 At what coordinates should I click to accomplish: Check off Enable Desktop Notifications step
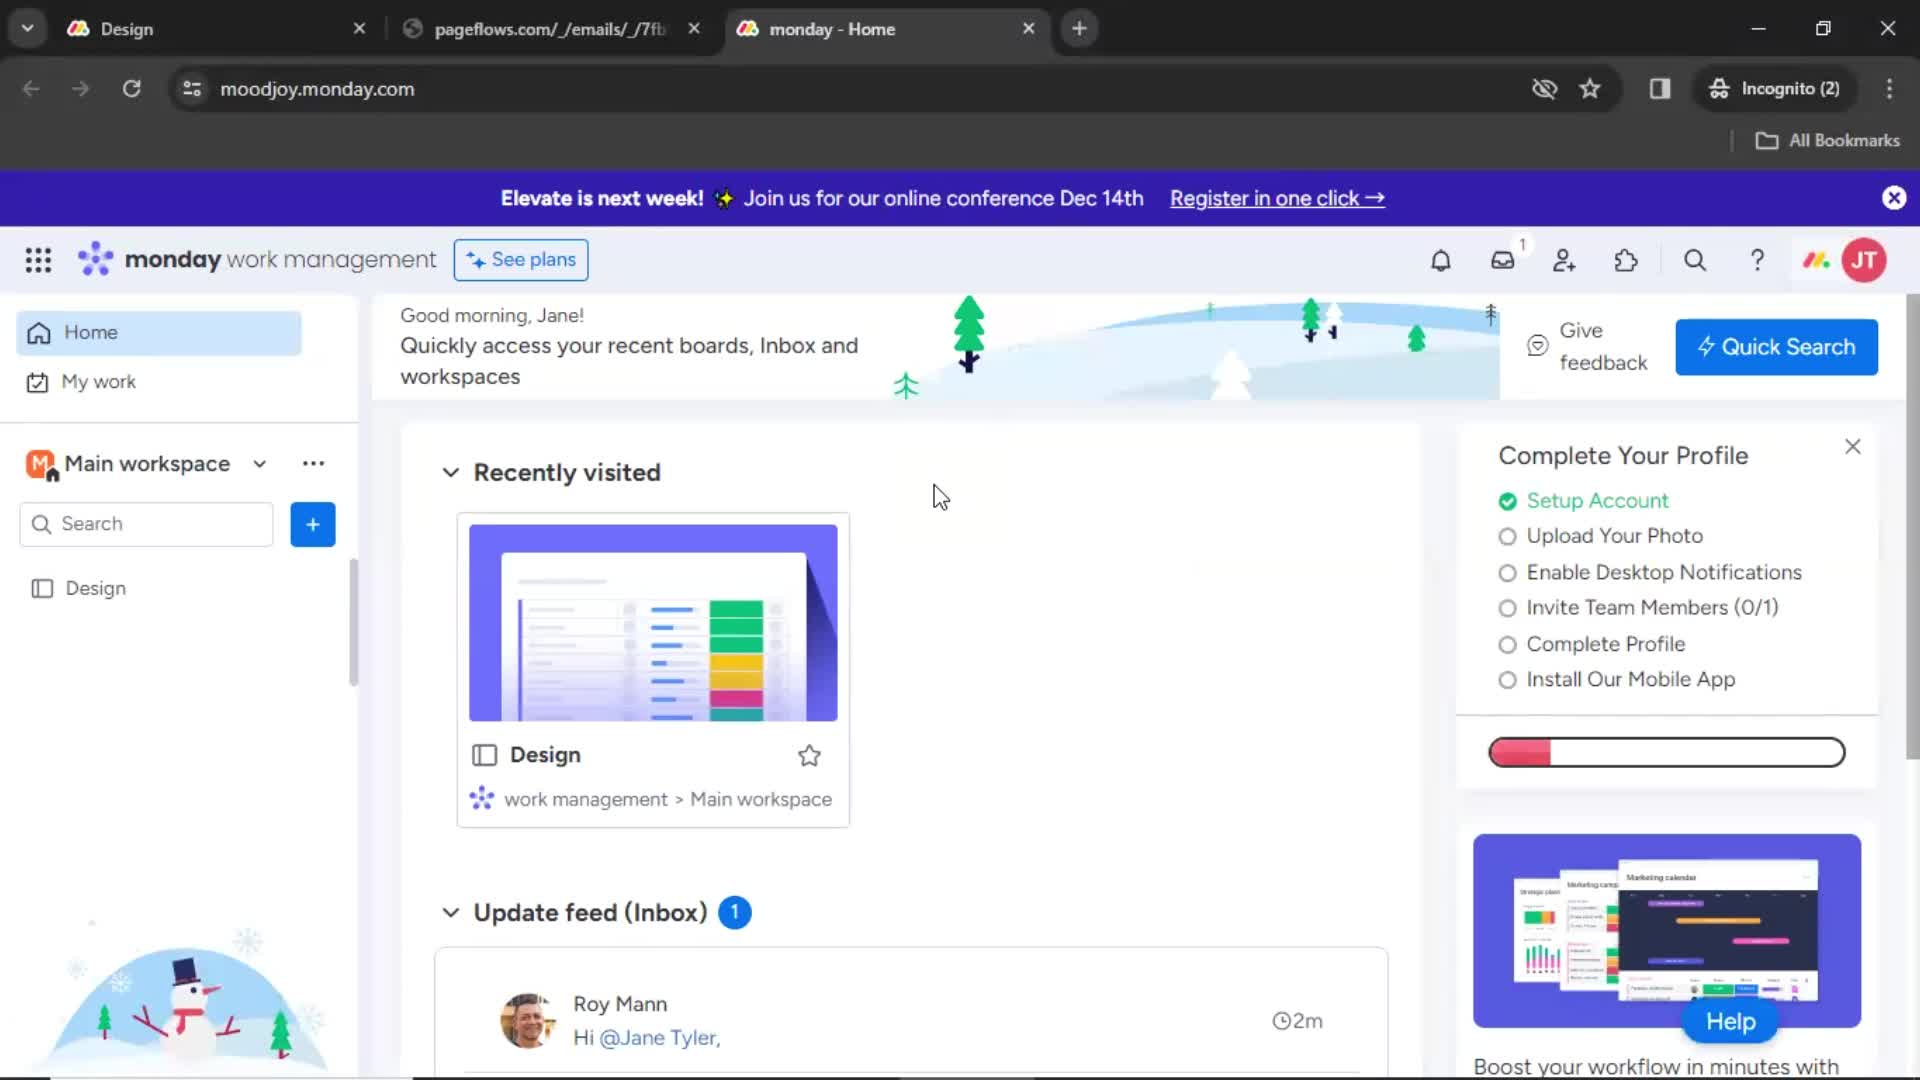pos(1507,572)
